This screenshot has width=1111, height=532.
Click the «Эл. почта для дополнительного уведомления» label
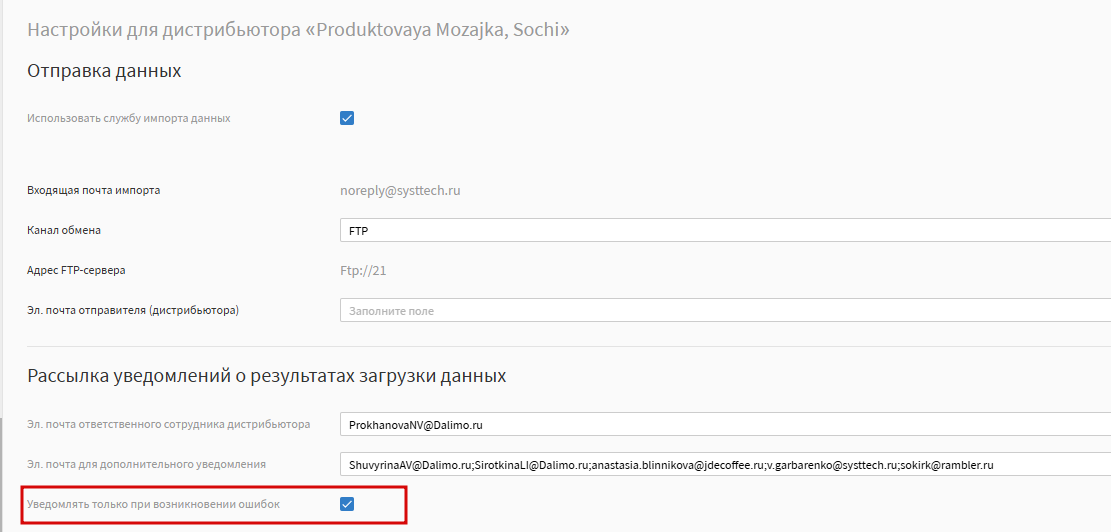click(147, 465)
